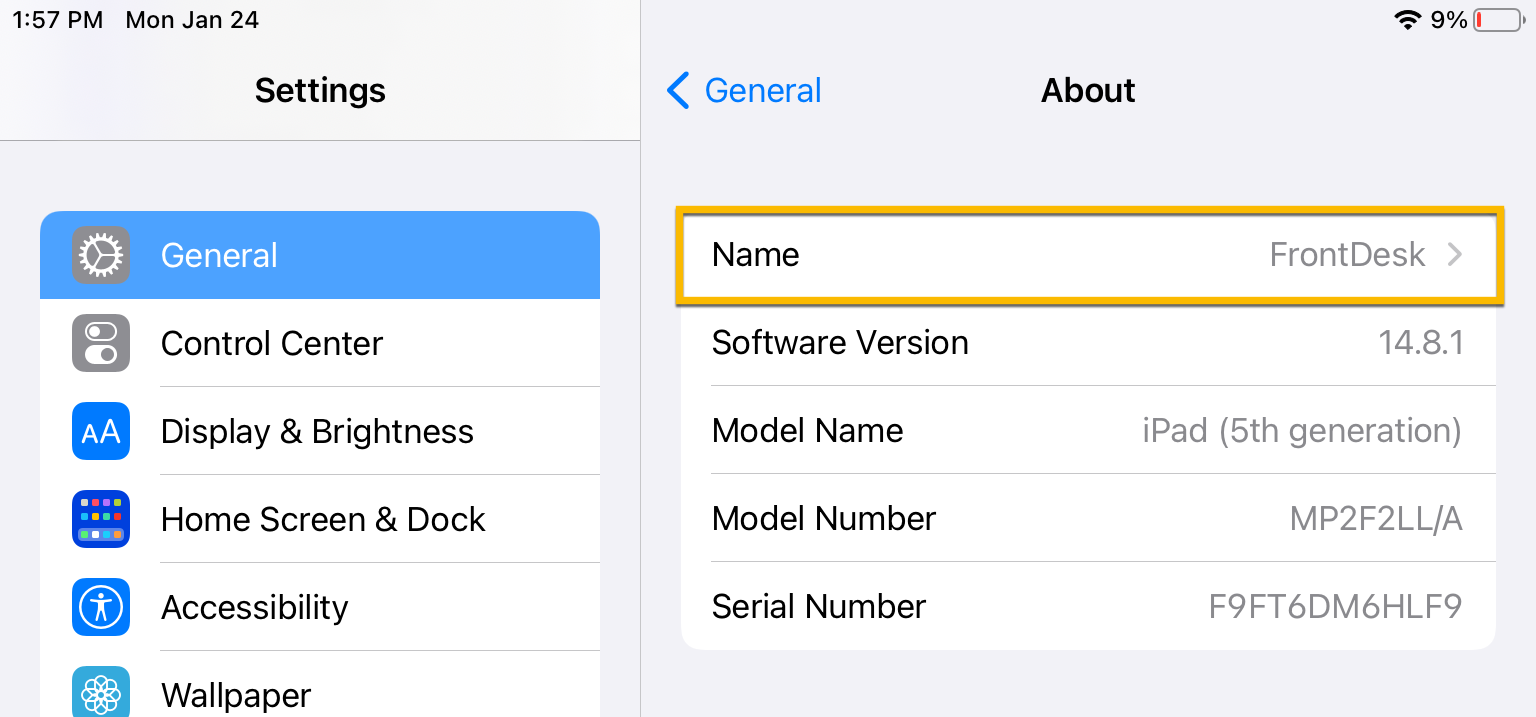Tap the 14.8.1 version value

[x=1421, y=343]
